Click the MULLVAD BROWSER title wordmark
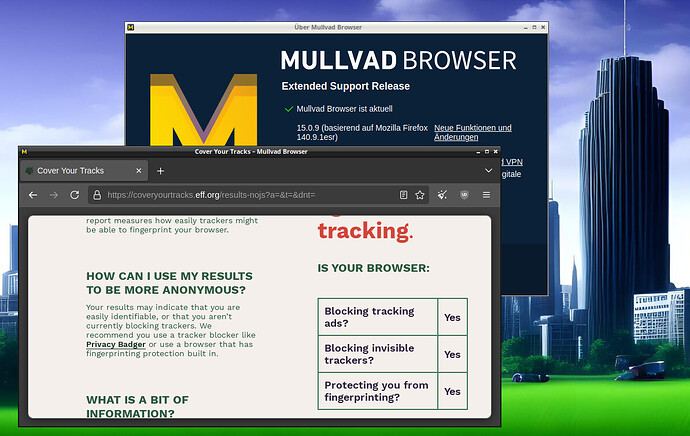Viewport: 690px width, 436px height. pos(399,60)
